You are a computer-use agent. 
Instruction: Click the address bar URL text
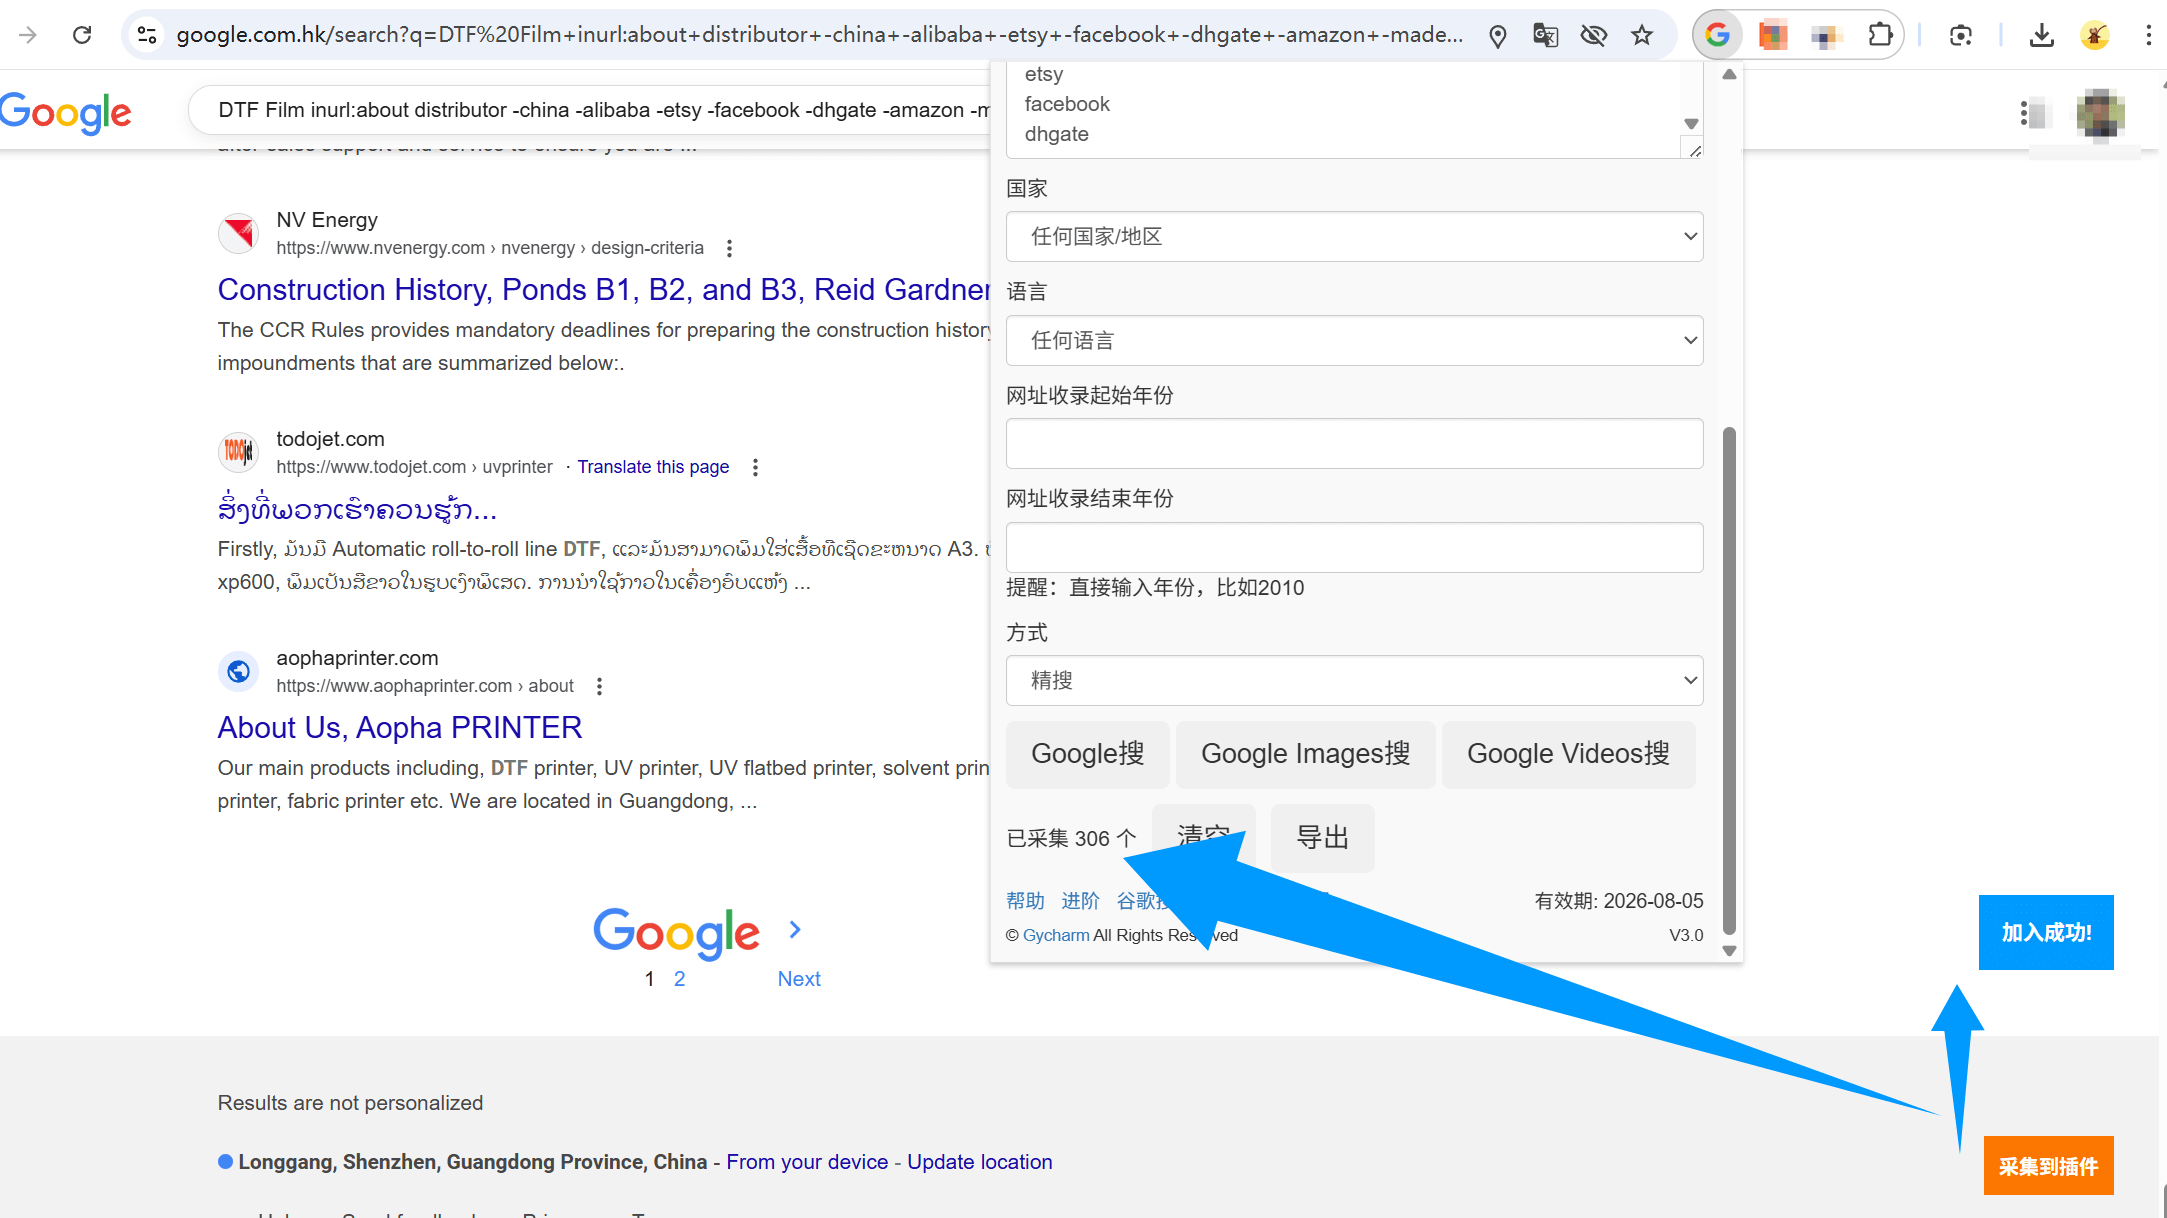point(820,35)
